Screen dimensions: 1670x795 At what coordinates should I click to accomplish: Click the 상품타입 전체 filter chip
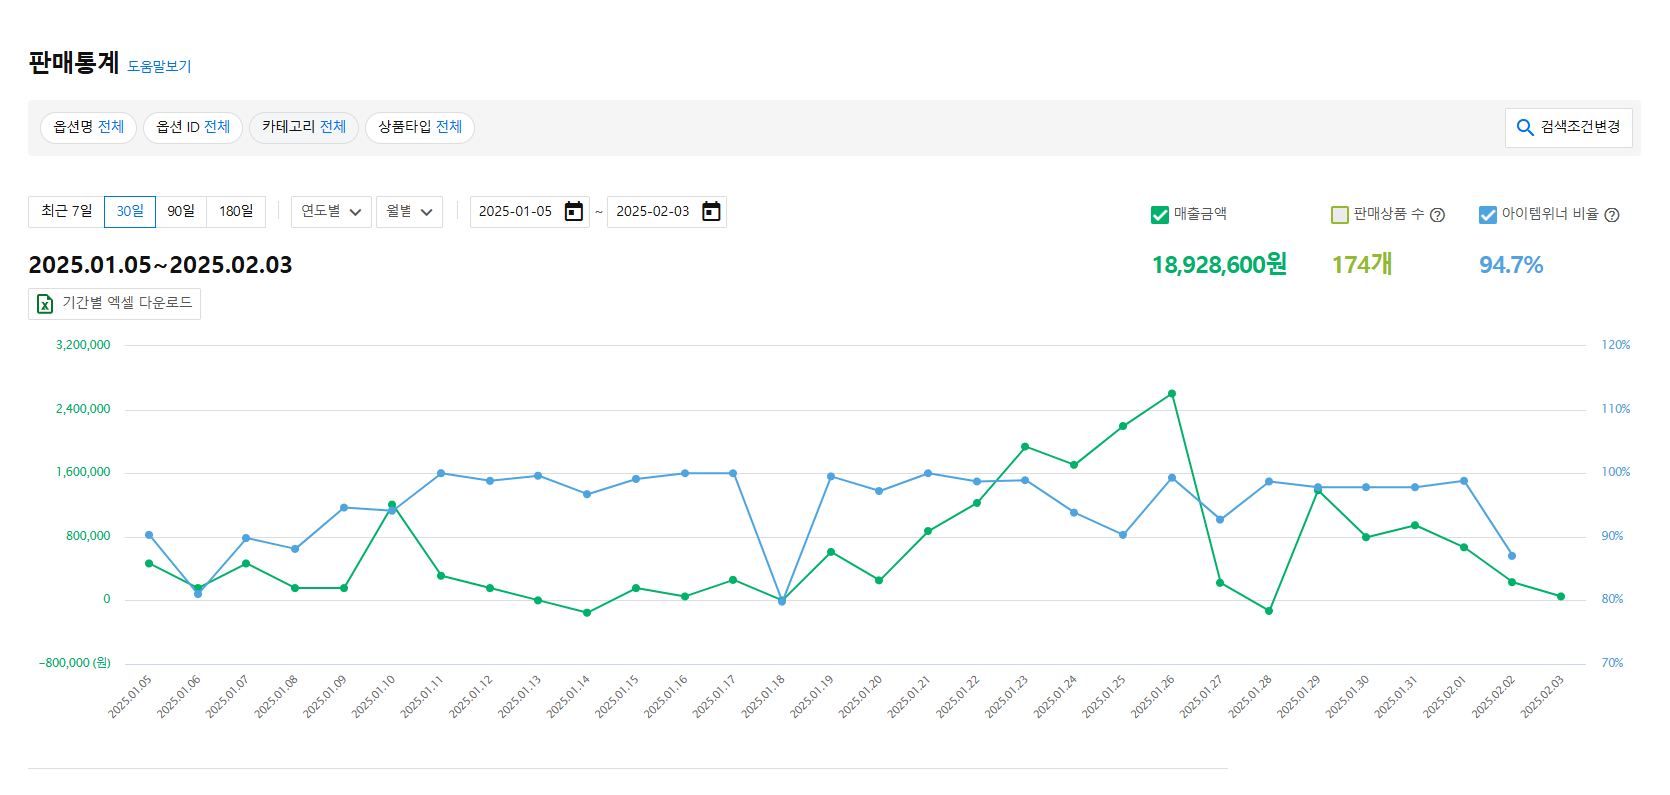[419, 127]
